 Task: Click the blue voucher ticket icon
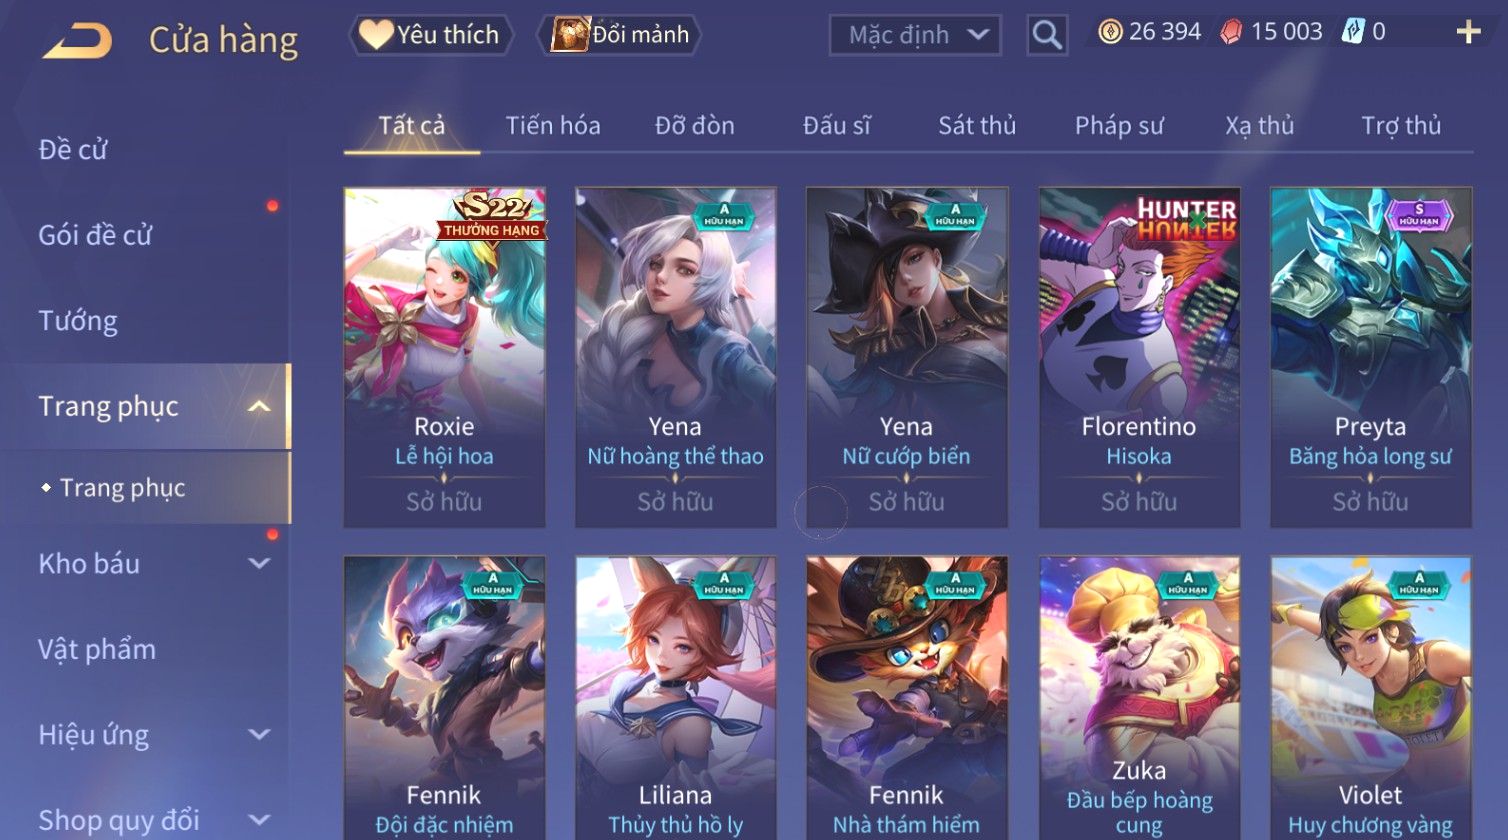pyautogui.click(x=1353, y=32)
